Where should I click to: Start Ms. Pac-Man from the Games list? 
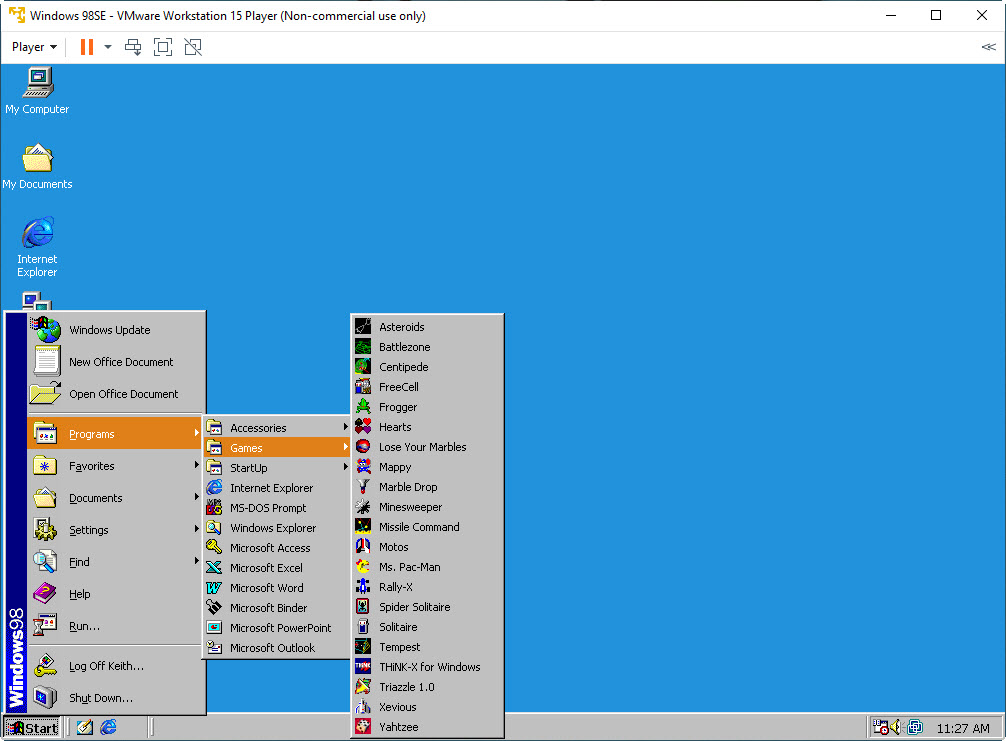tap(409, 567)
